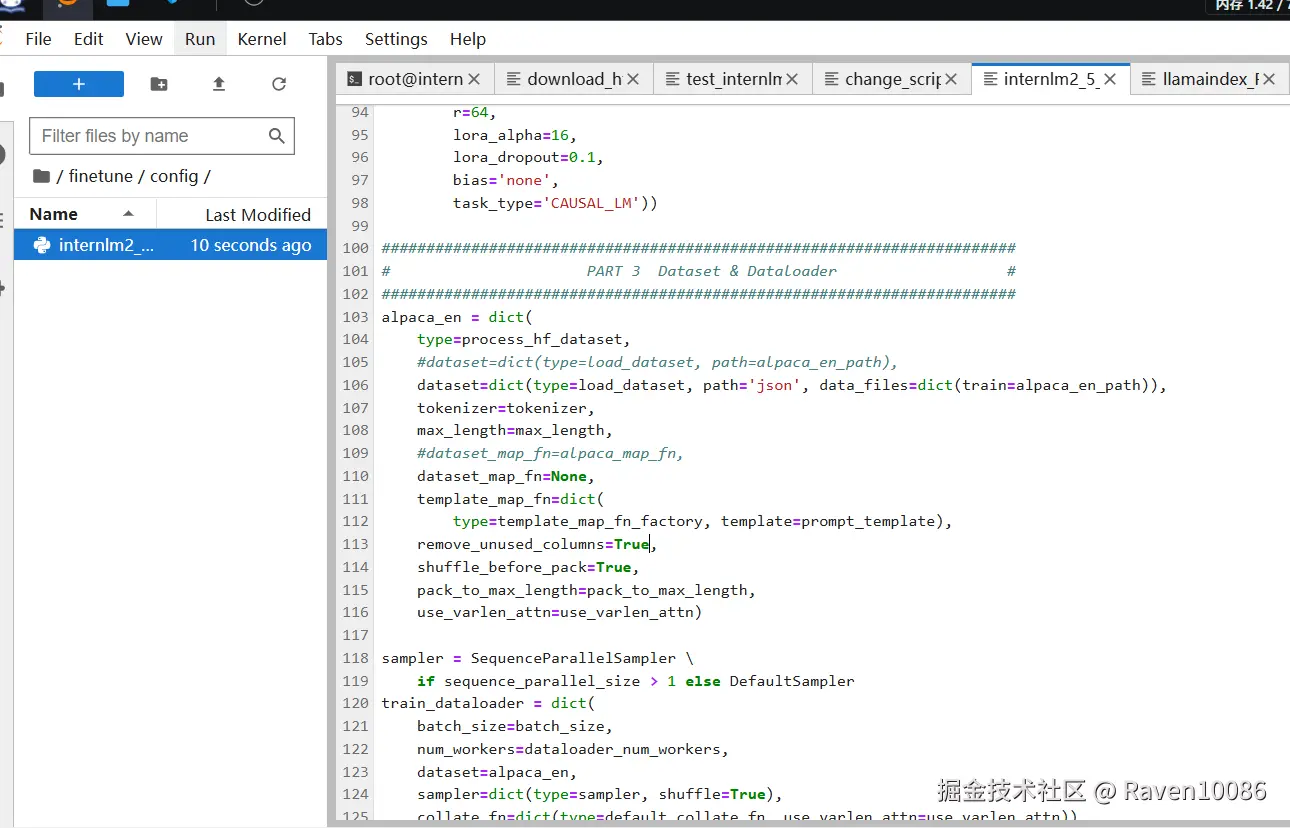Click the 'lora_dropout=0.1' line
The width and height of the screenshot is (1290, 828).
pos(528,157)
